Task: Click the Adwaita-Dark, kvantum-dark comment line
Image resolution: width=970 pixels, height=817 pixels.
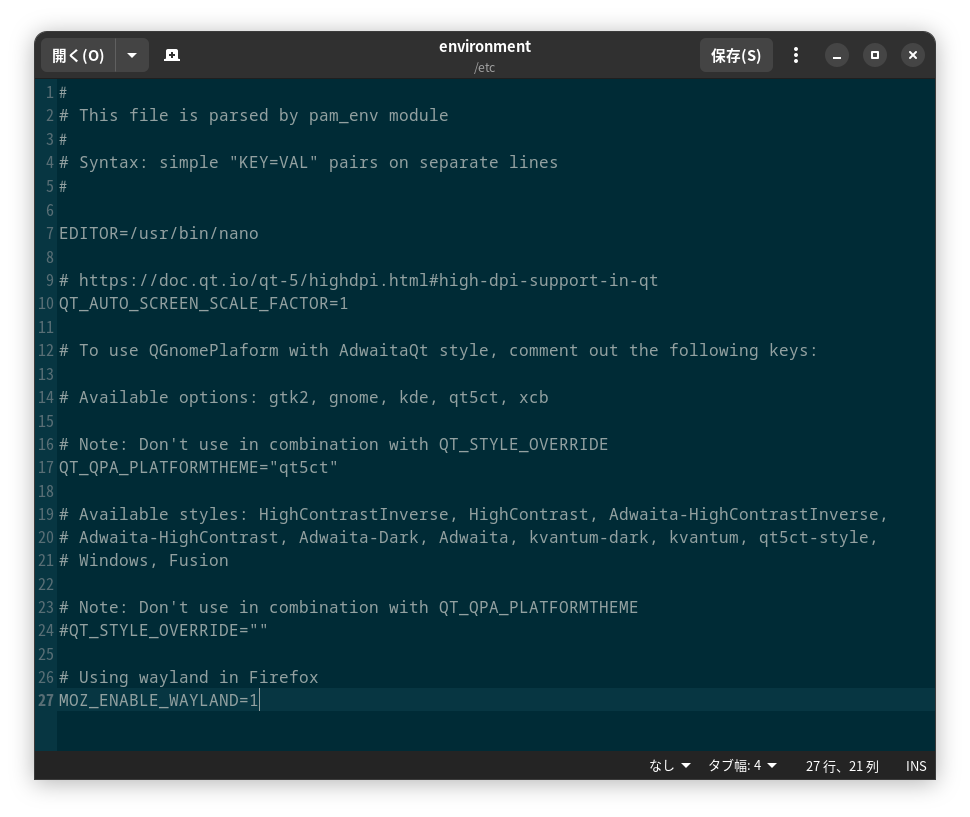Action: (x=468, y=537)
